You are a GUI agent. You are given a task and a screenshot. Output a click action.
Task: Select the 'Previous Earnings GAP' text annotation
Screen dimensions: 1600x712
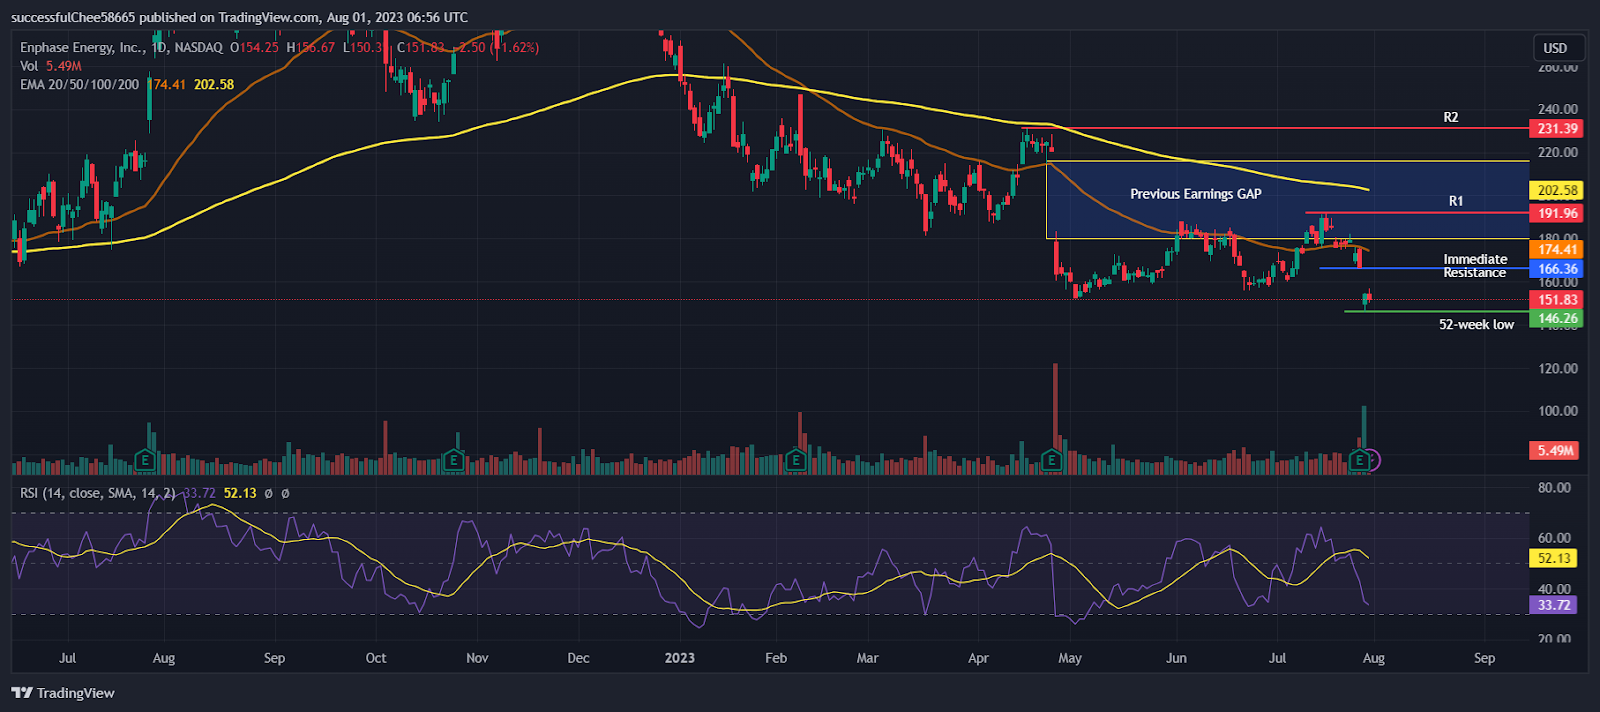point(1196,194)
